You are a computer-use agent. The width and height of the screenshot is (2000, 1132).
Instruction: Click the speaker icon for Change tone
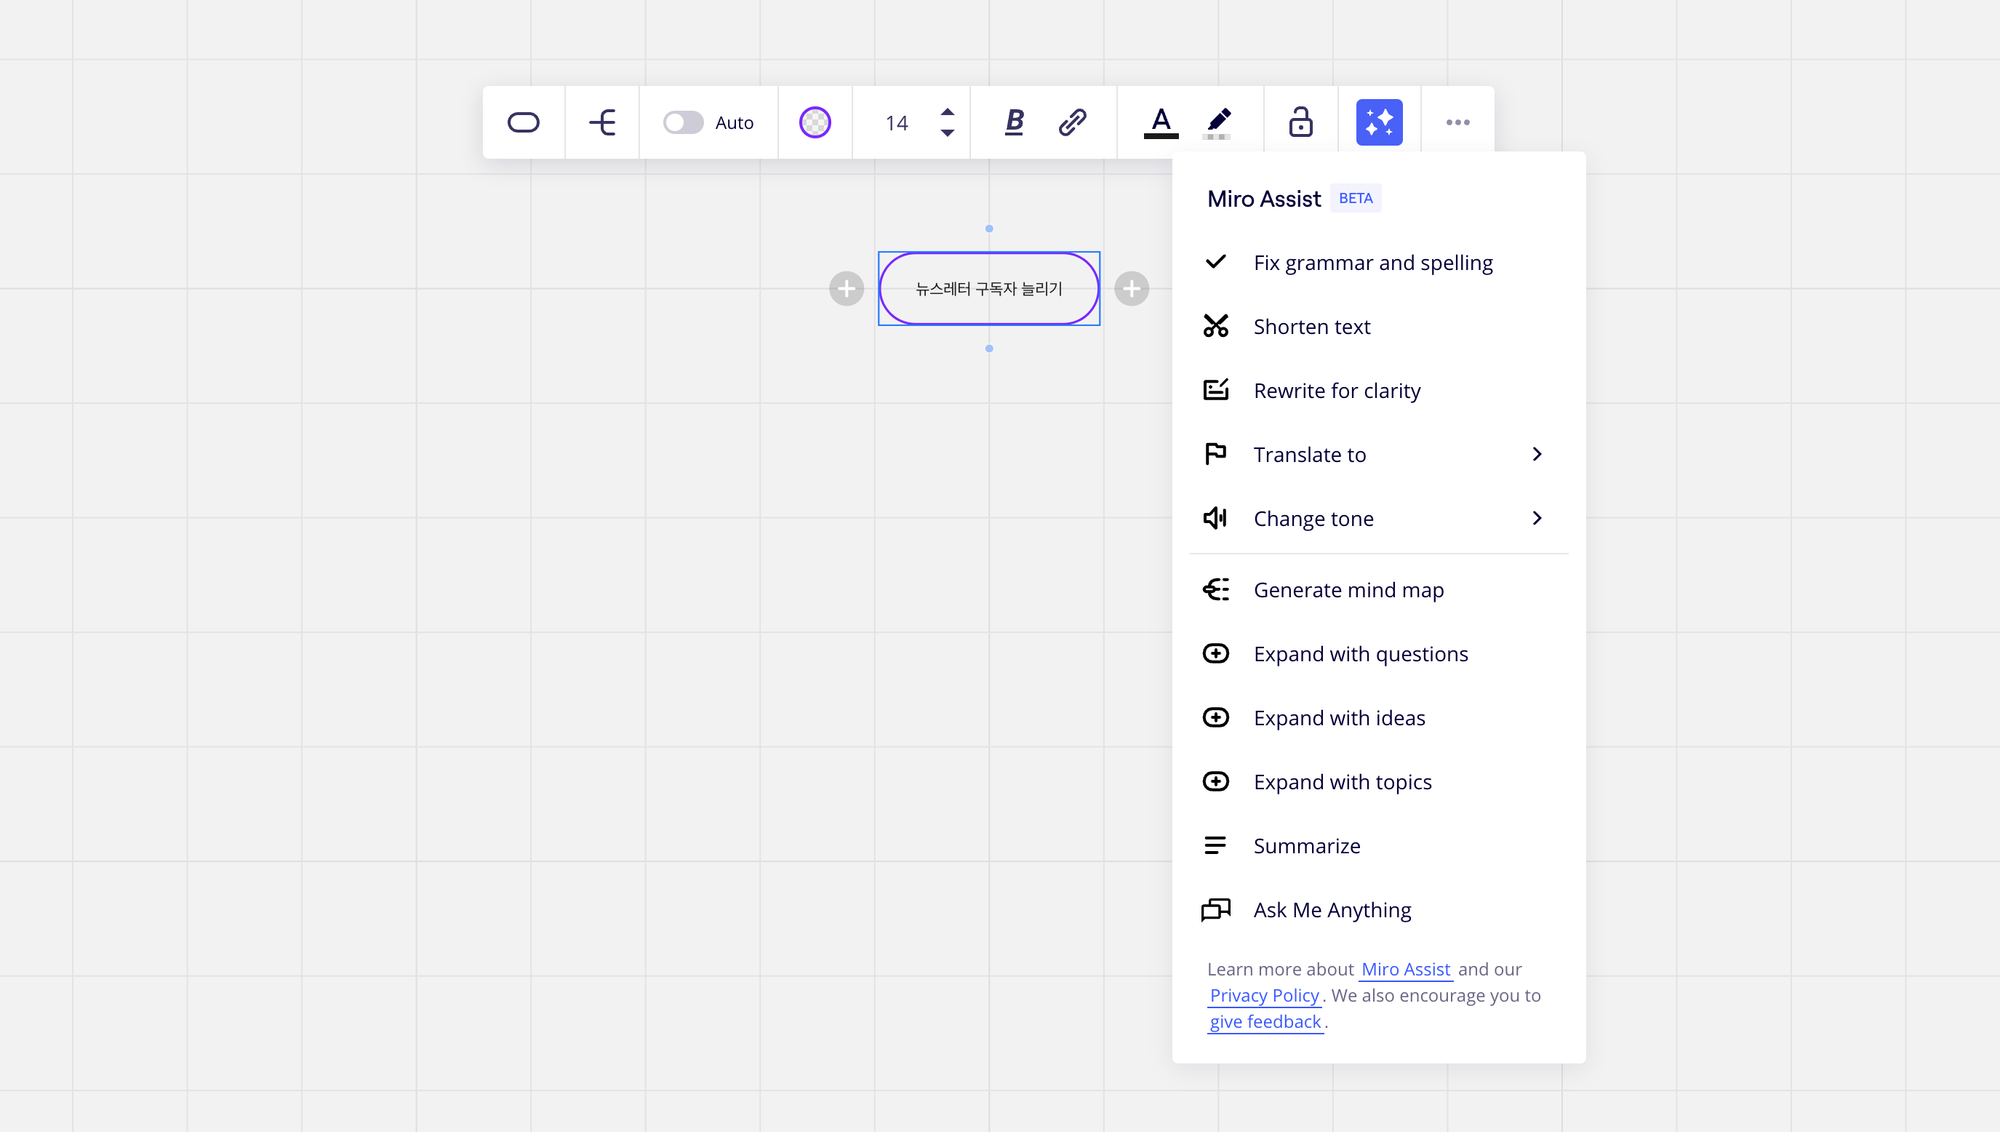click(1215, 518)
